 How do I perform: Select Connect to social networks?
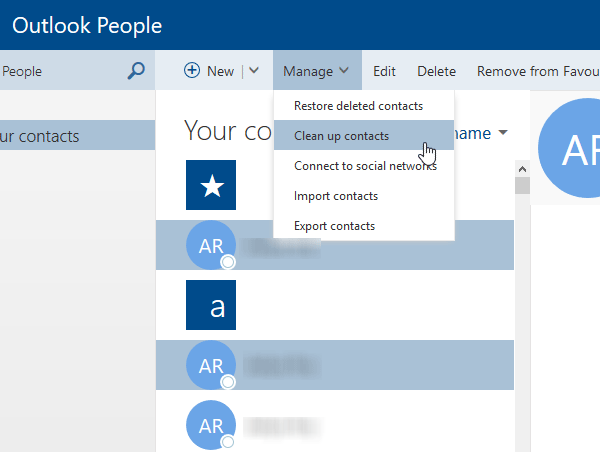point(364,166)
